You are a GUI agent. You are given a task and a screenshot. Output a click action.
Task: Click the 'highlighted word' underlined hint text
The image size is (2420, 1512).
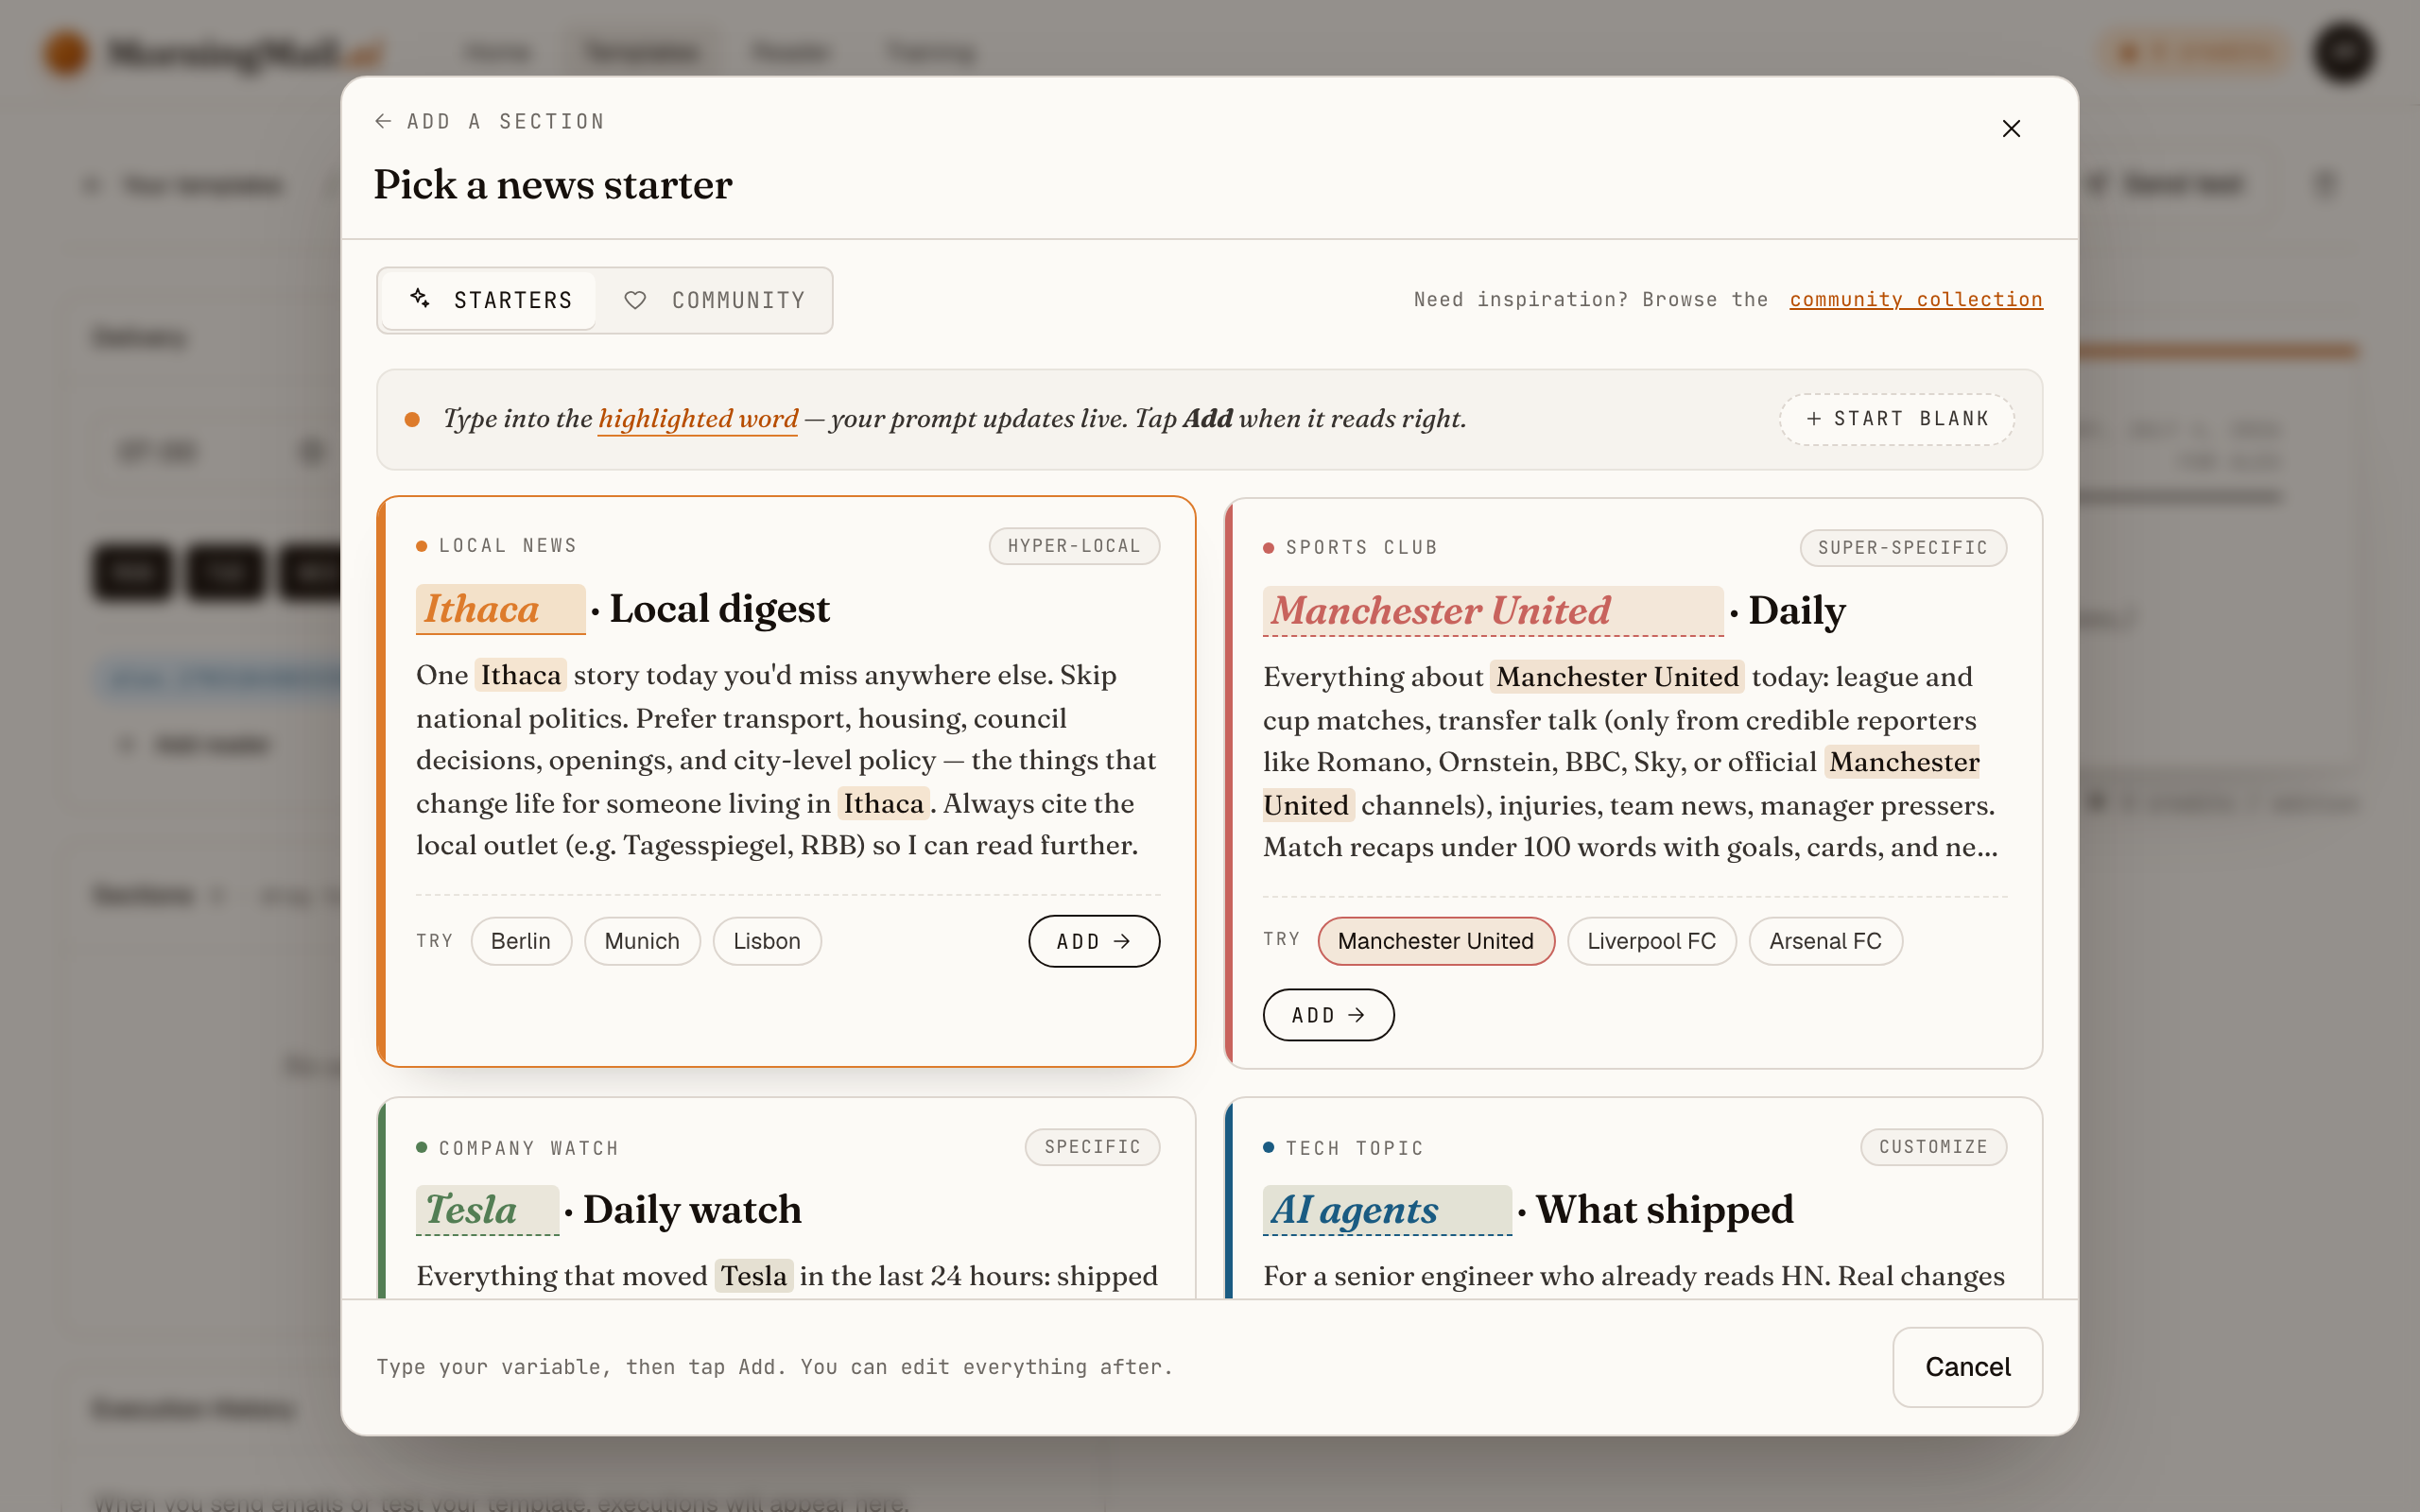point(698,419)
